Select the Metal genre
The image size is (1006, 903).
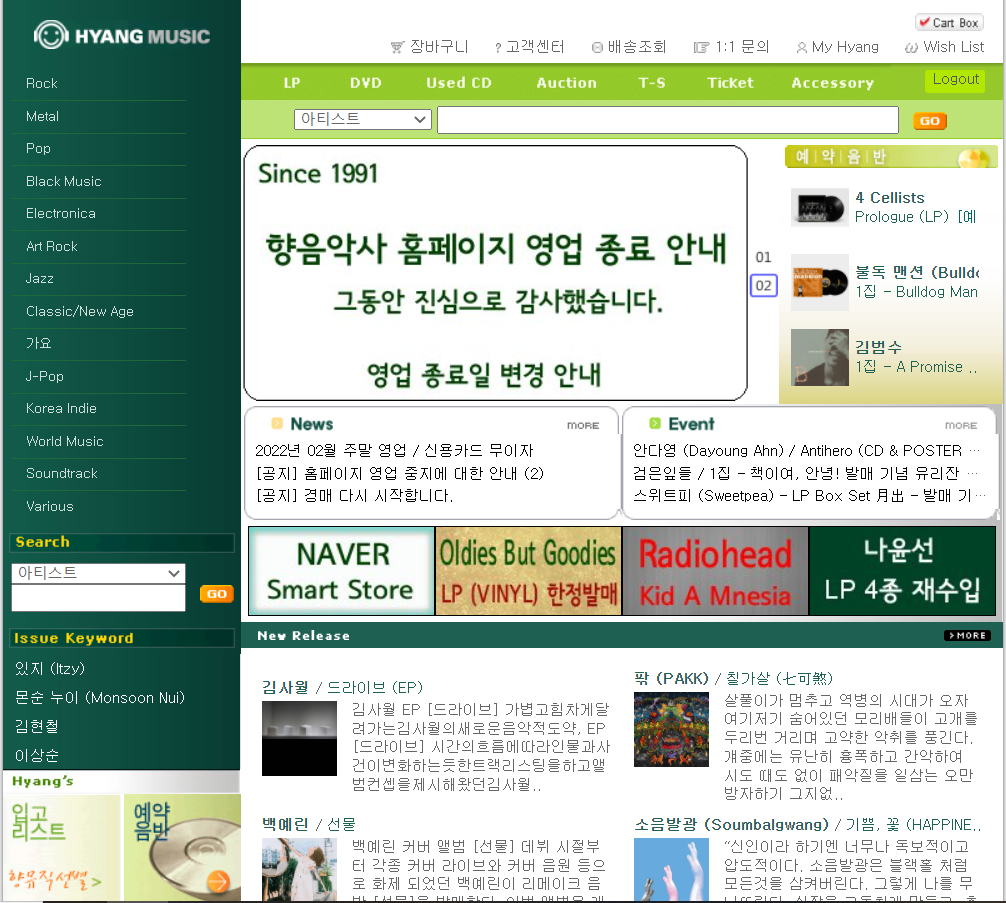[x=42, y=116]
